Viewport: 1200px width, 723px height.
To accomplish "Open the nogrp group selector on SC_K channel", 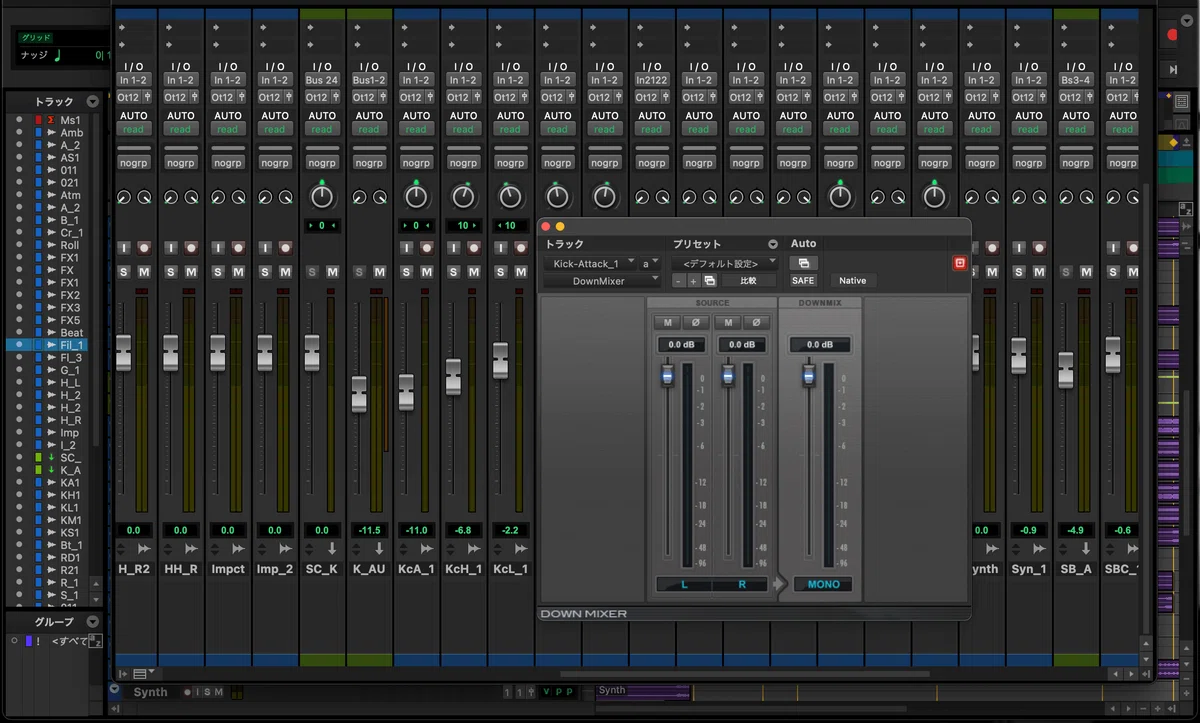I will [322, 162].
